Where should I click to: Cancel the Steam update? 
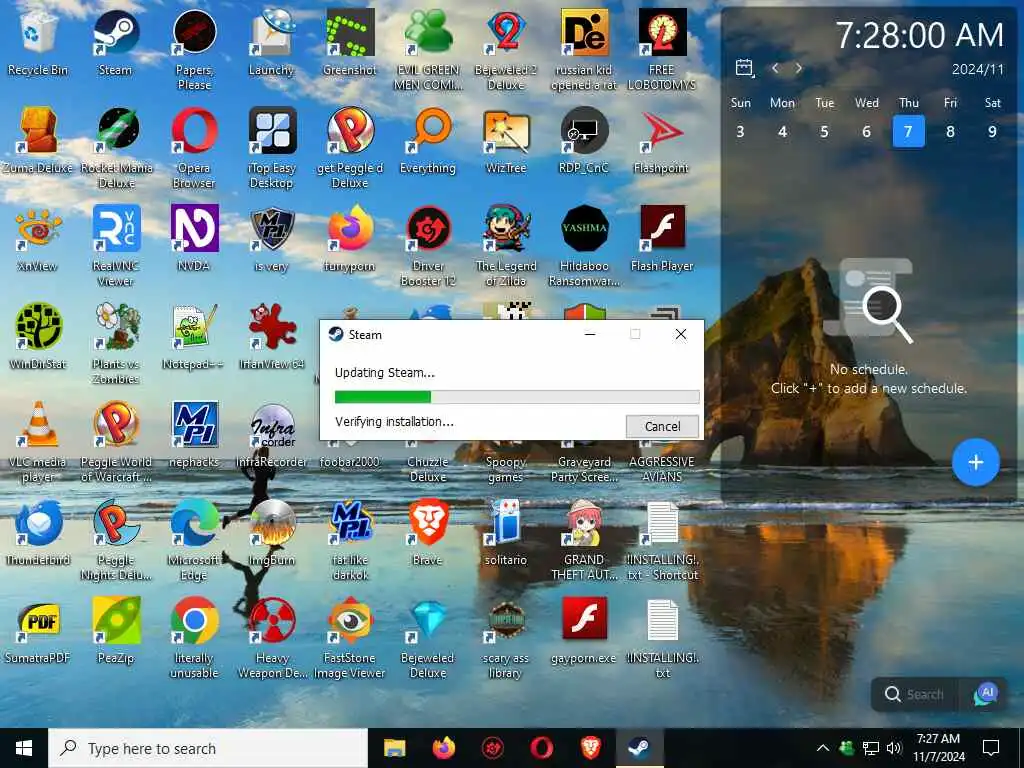click(662, 426)
